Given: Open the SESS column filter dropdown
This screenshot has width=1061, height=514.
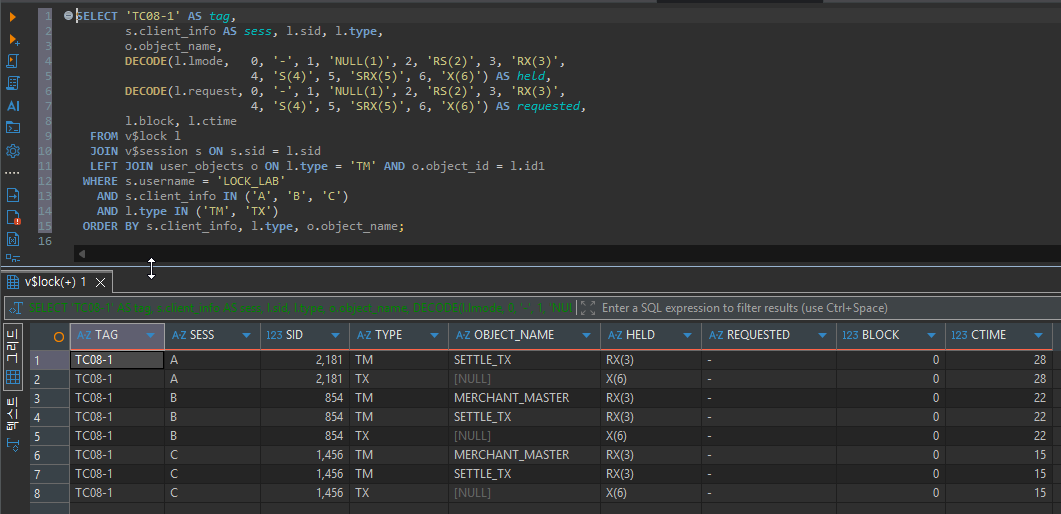Looking at the screenshot, I should pos(246,335).
